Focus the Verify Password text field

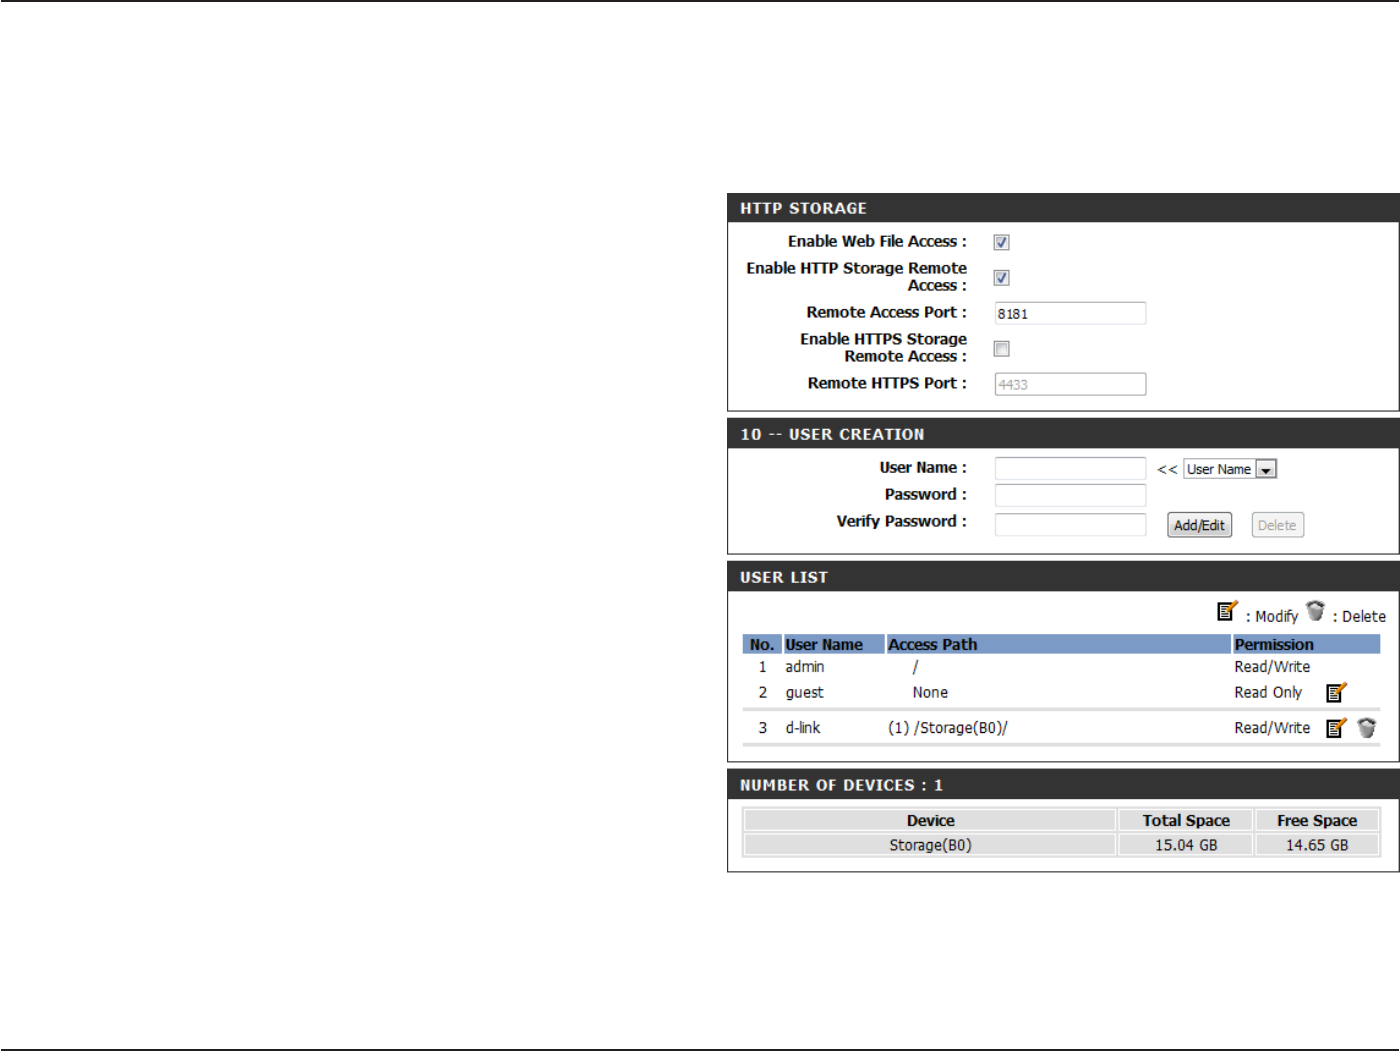point(1070,524)
